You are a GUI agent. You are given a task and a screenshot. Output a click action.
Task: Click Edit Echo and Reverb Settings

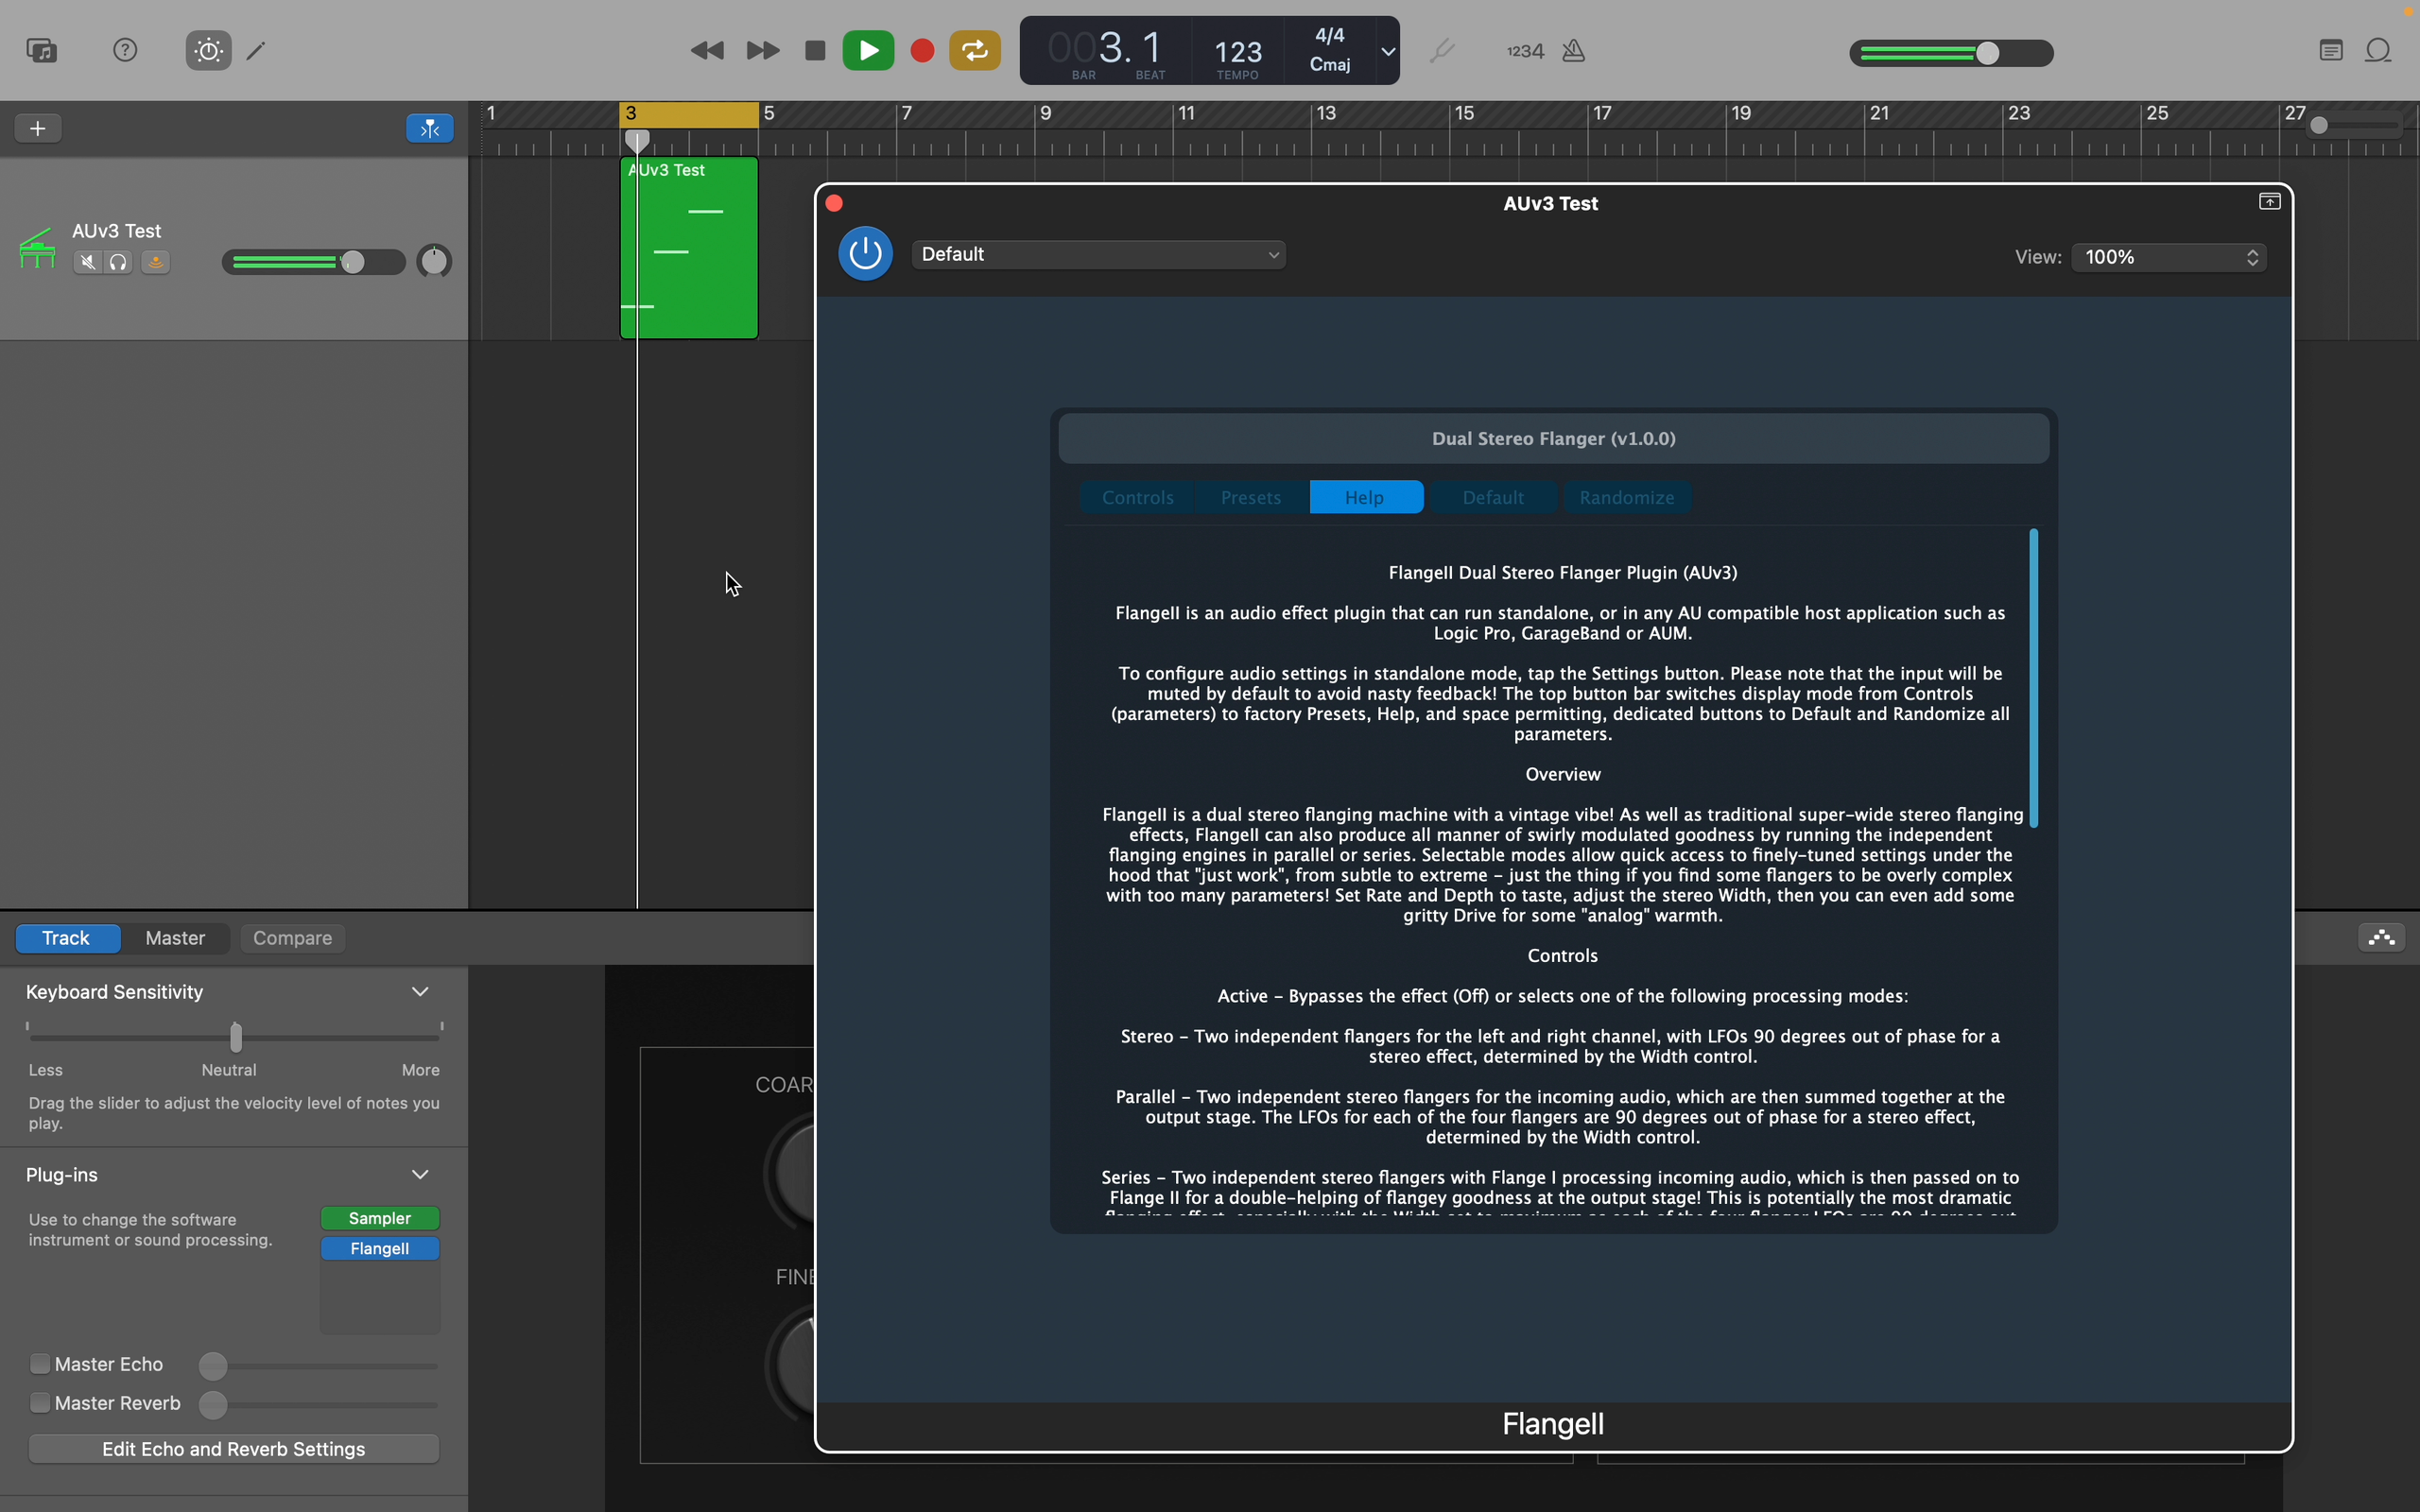[233, 1449]
